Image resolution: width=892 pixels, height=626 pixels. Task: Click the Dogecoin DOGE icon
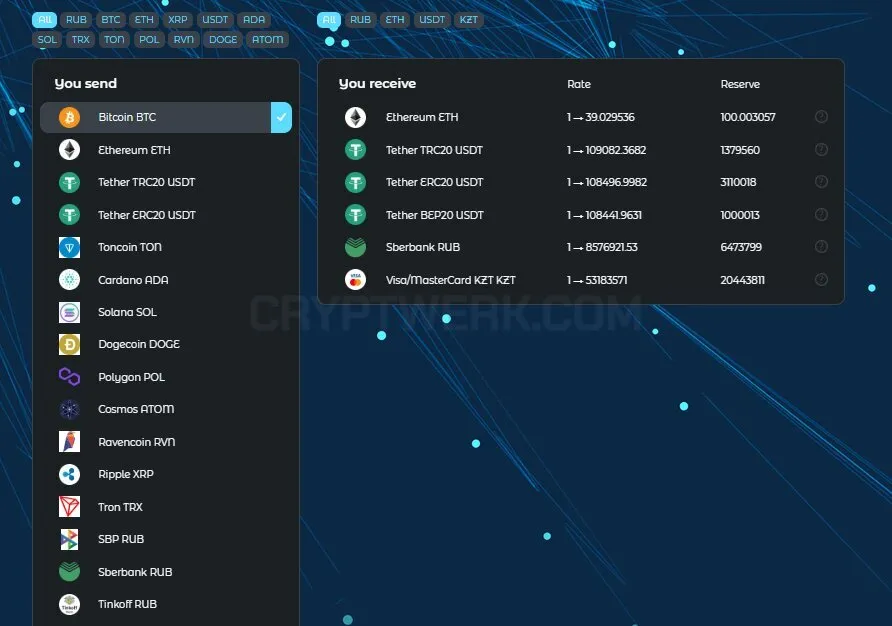coord(69,344)
